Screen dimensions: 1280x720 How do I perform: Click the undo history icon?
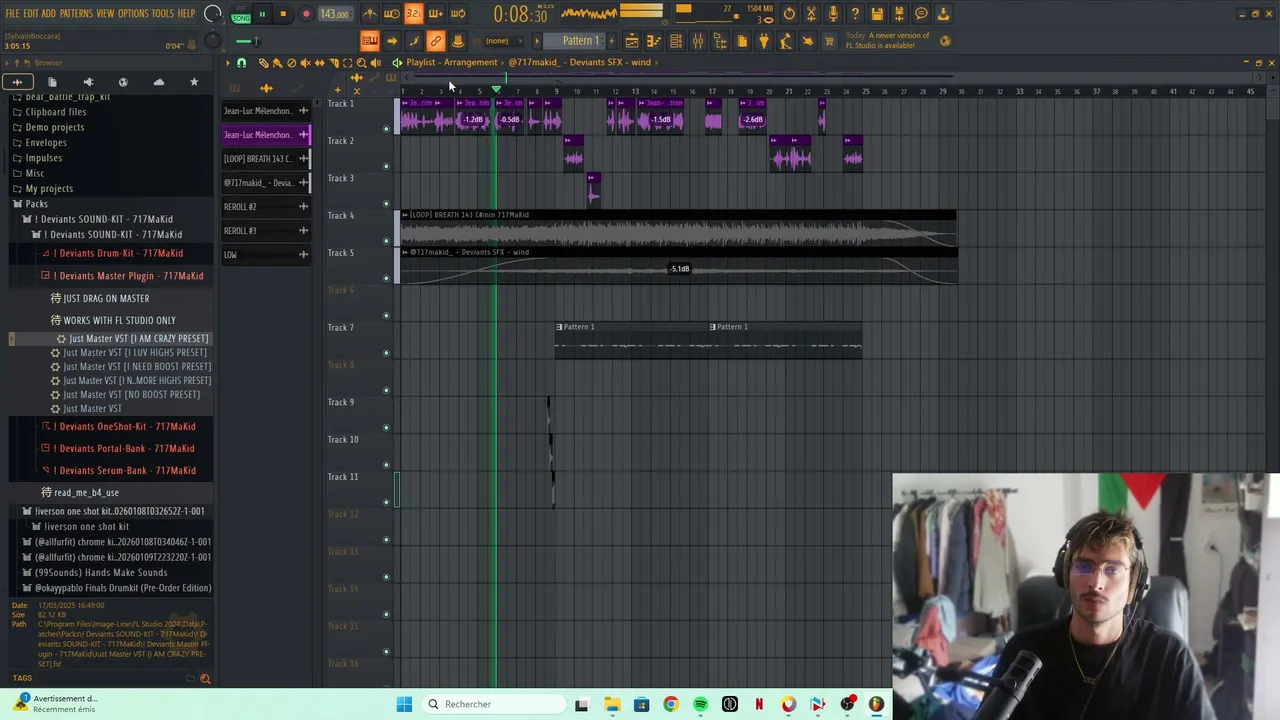pos(789,14)
